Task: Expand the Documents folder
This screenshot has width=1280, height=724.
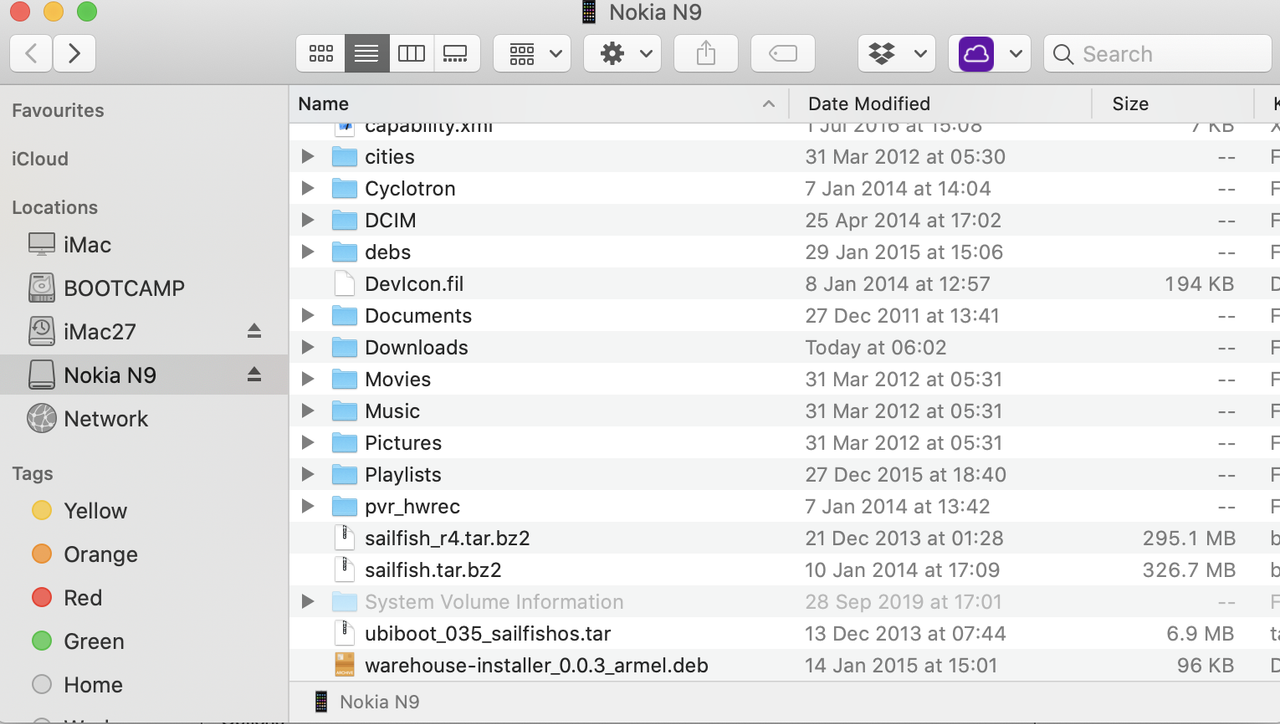Action: pos(308,316)
